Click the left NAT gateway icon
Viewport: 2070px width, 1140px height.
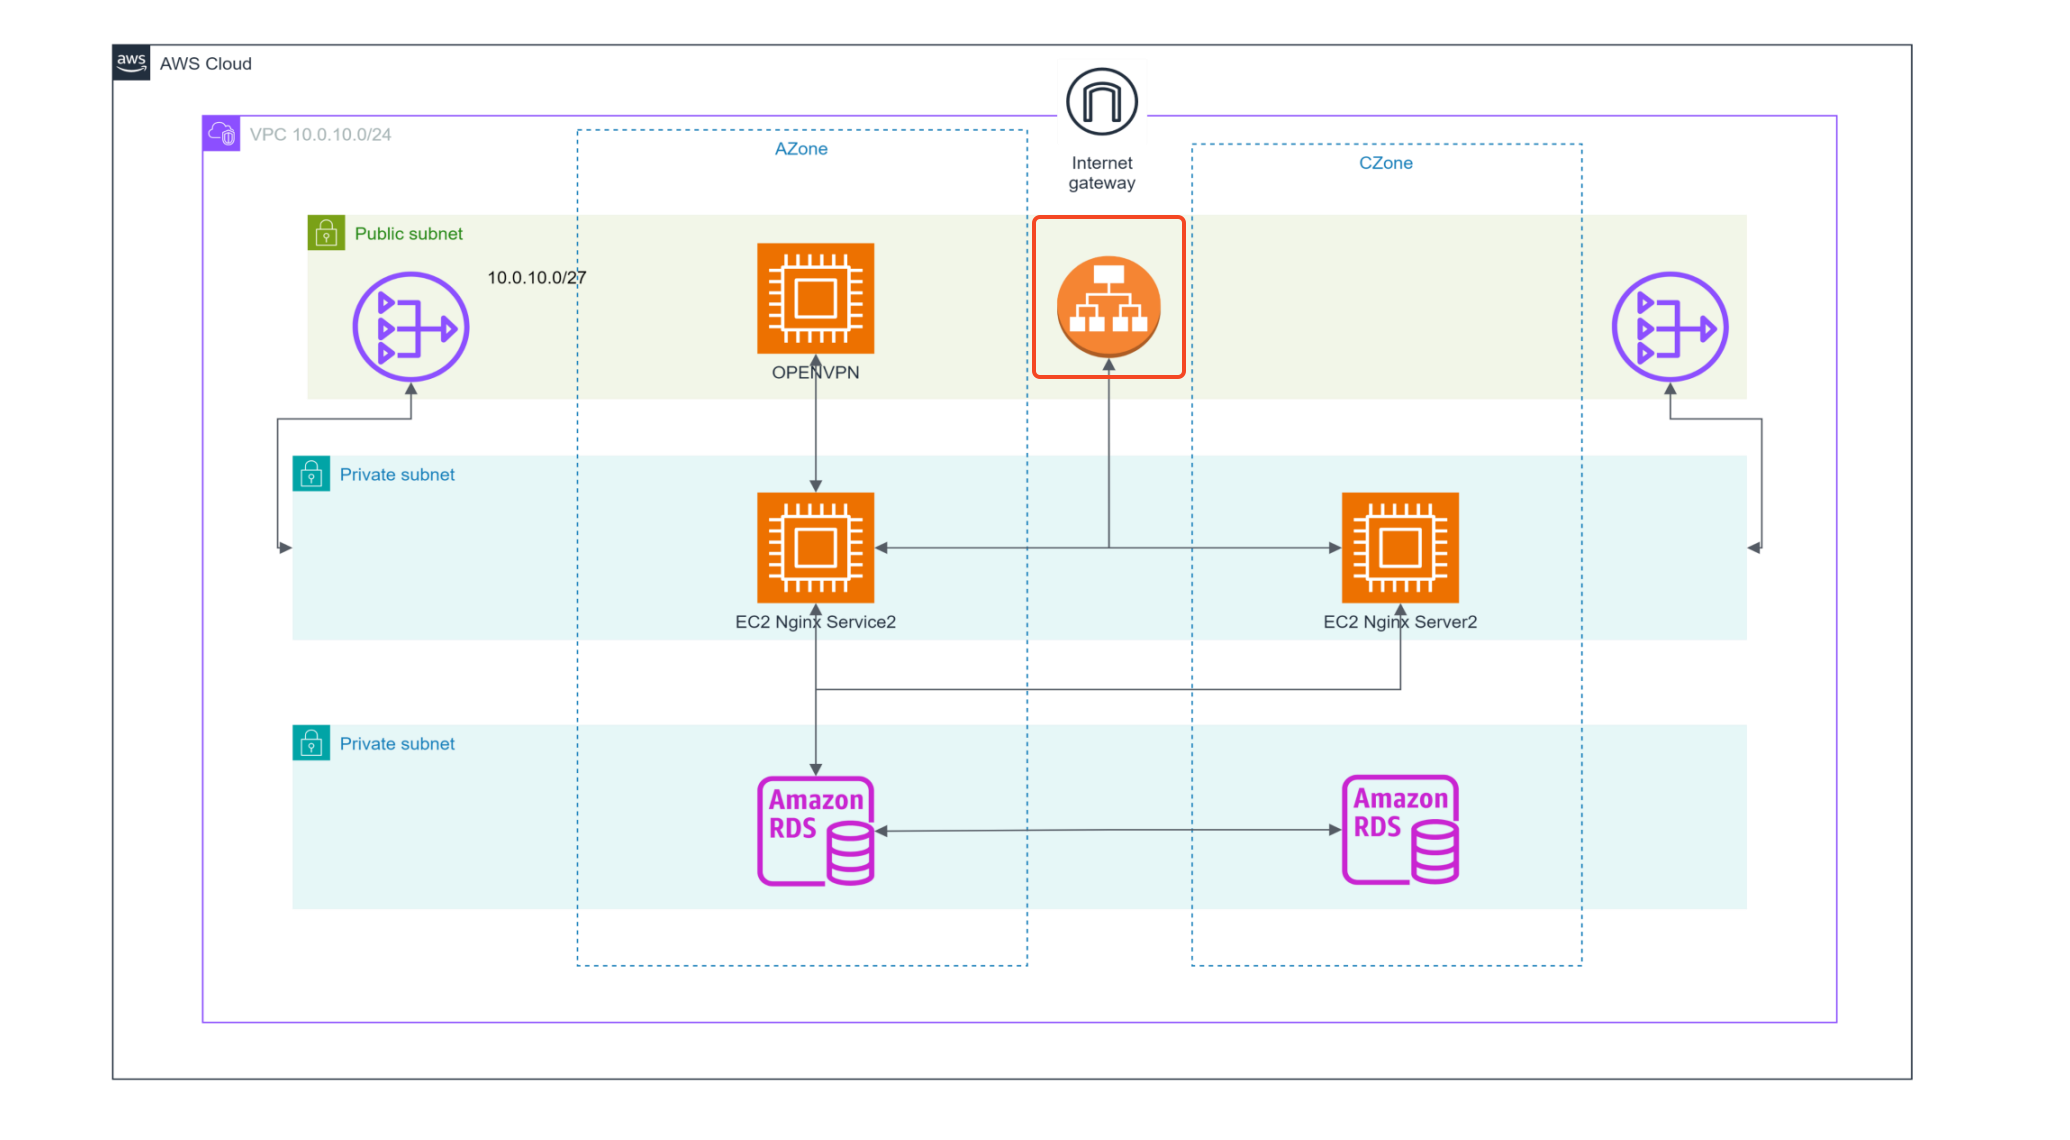tap(411, 327)
